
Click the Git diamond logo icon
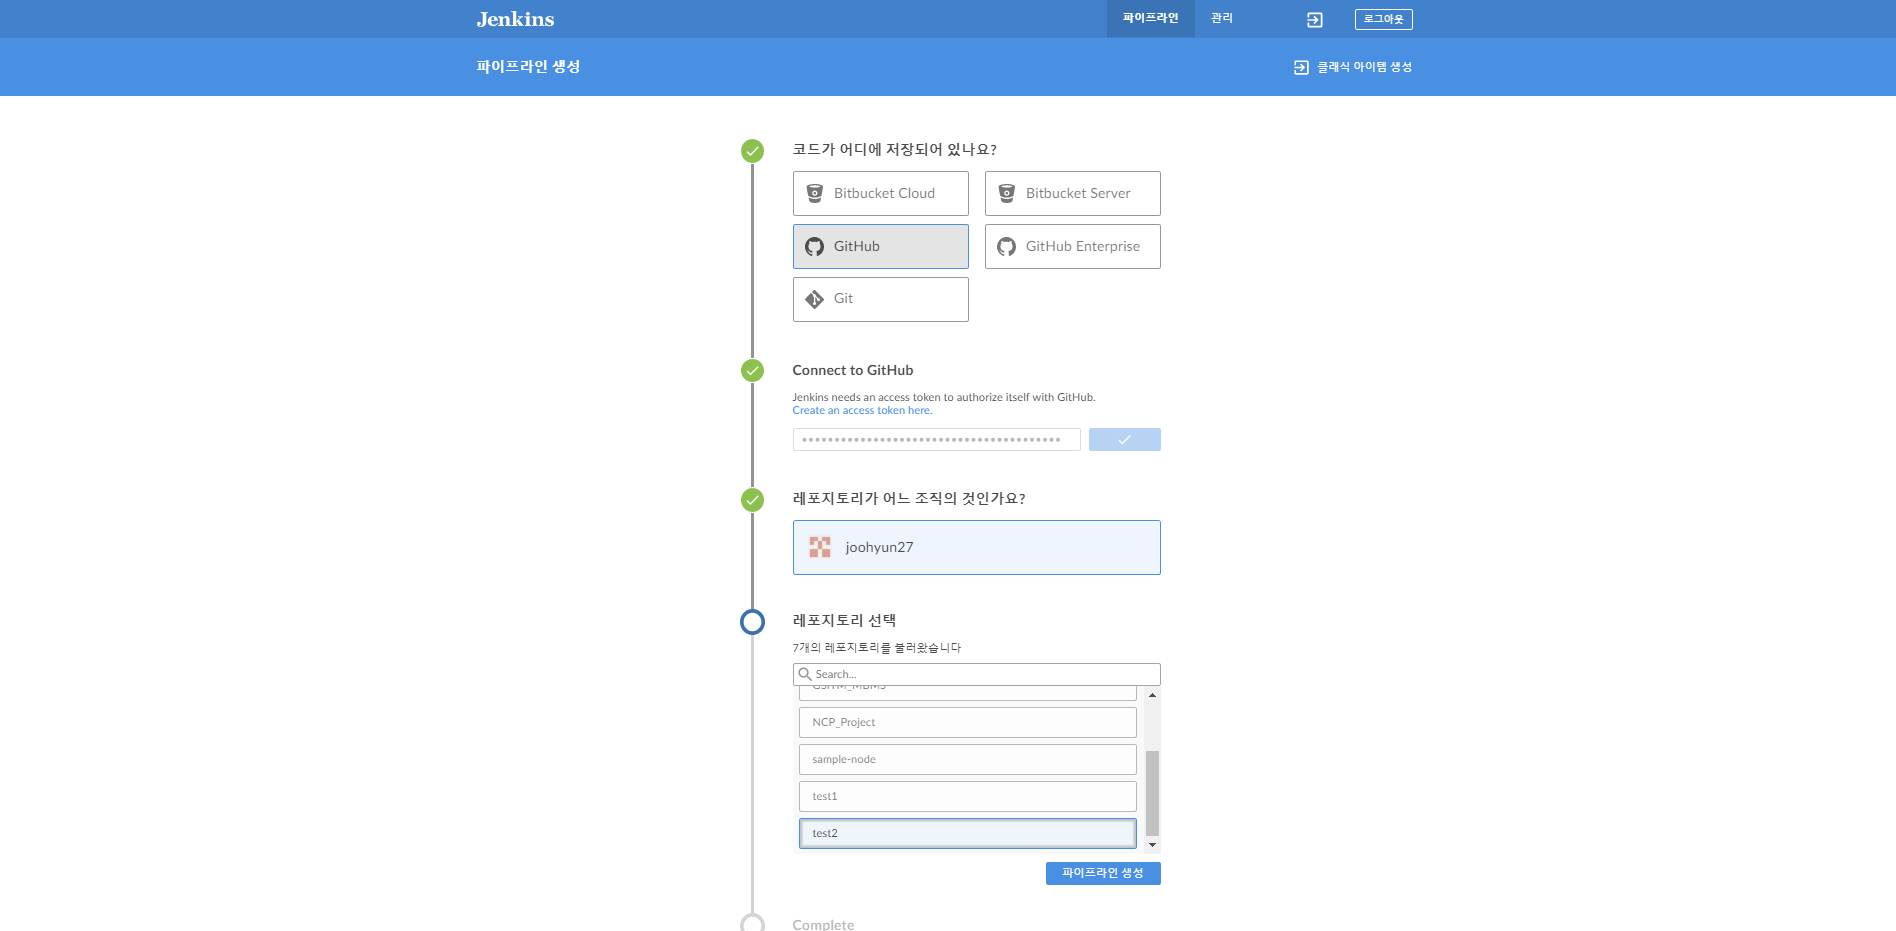click(x=815, y=299)
